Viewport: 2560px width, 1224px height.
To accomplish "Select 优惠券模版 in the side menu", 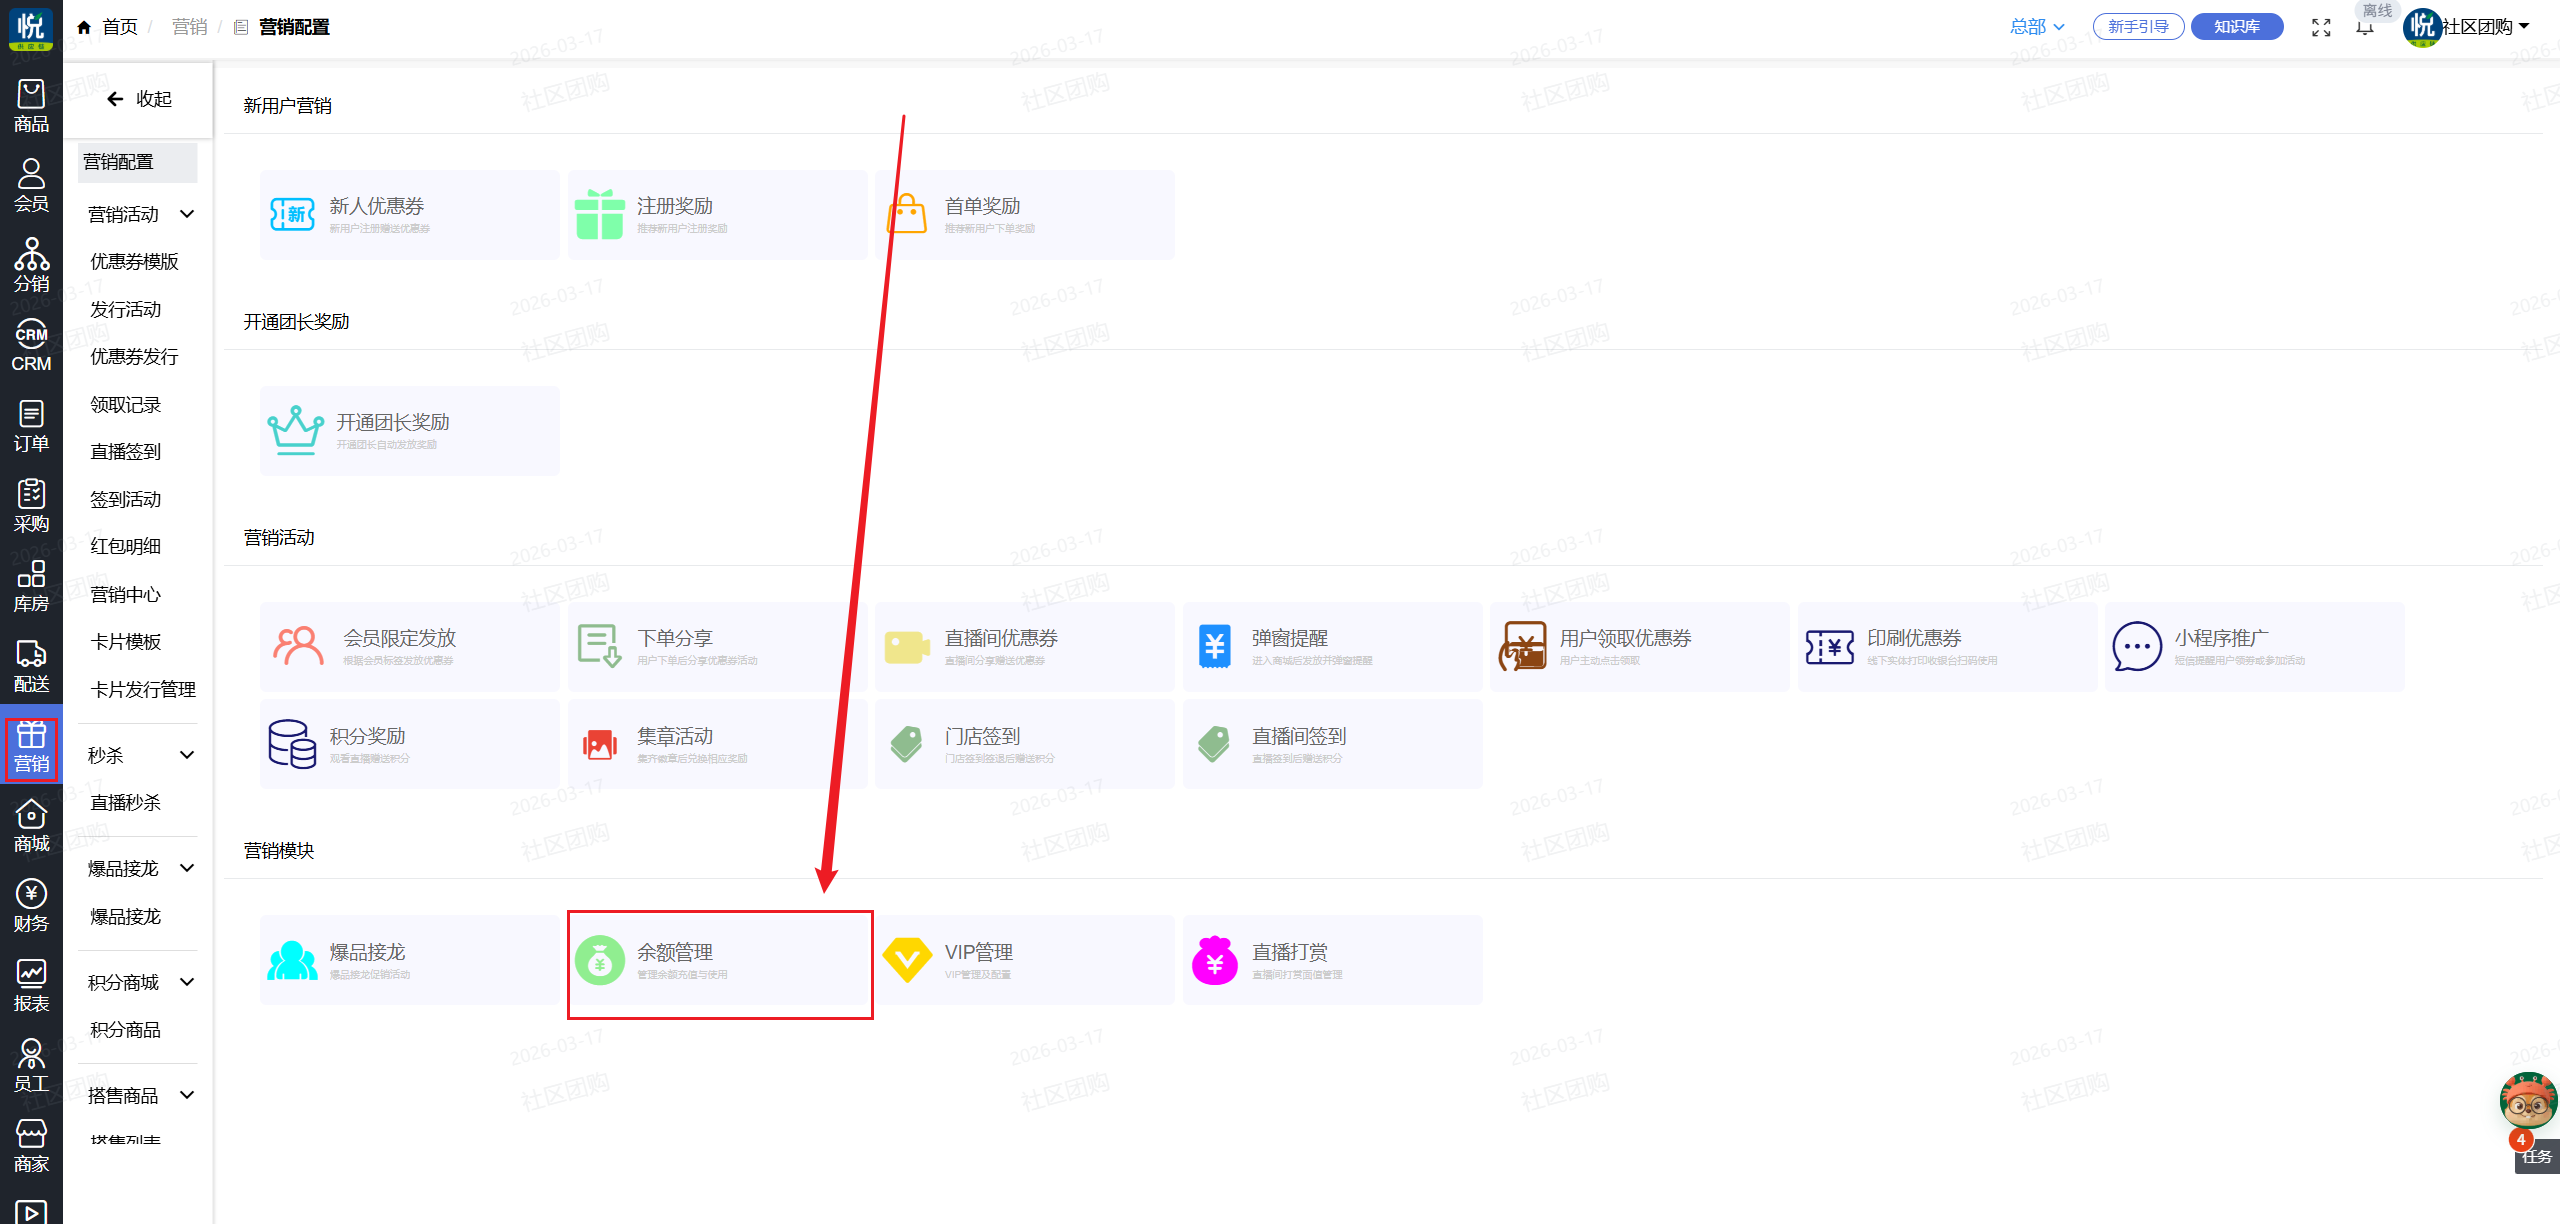I will tap(134, 262).
